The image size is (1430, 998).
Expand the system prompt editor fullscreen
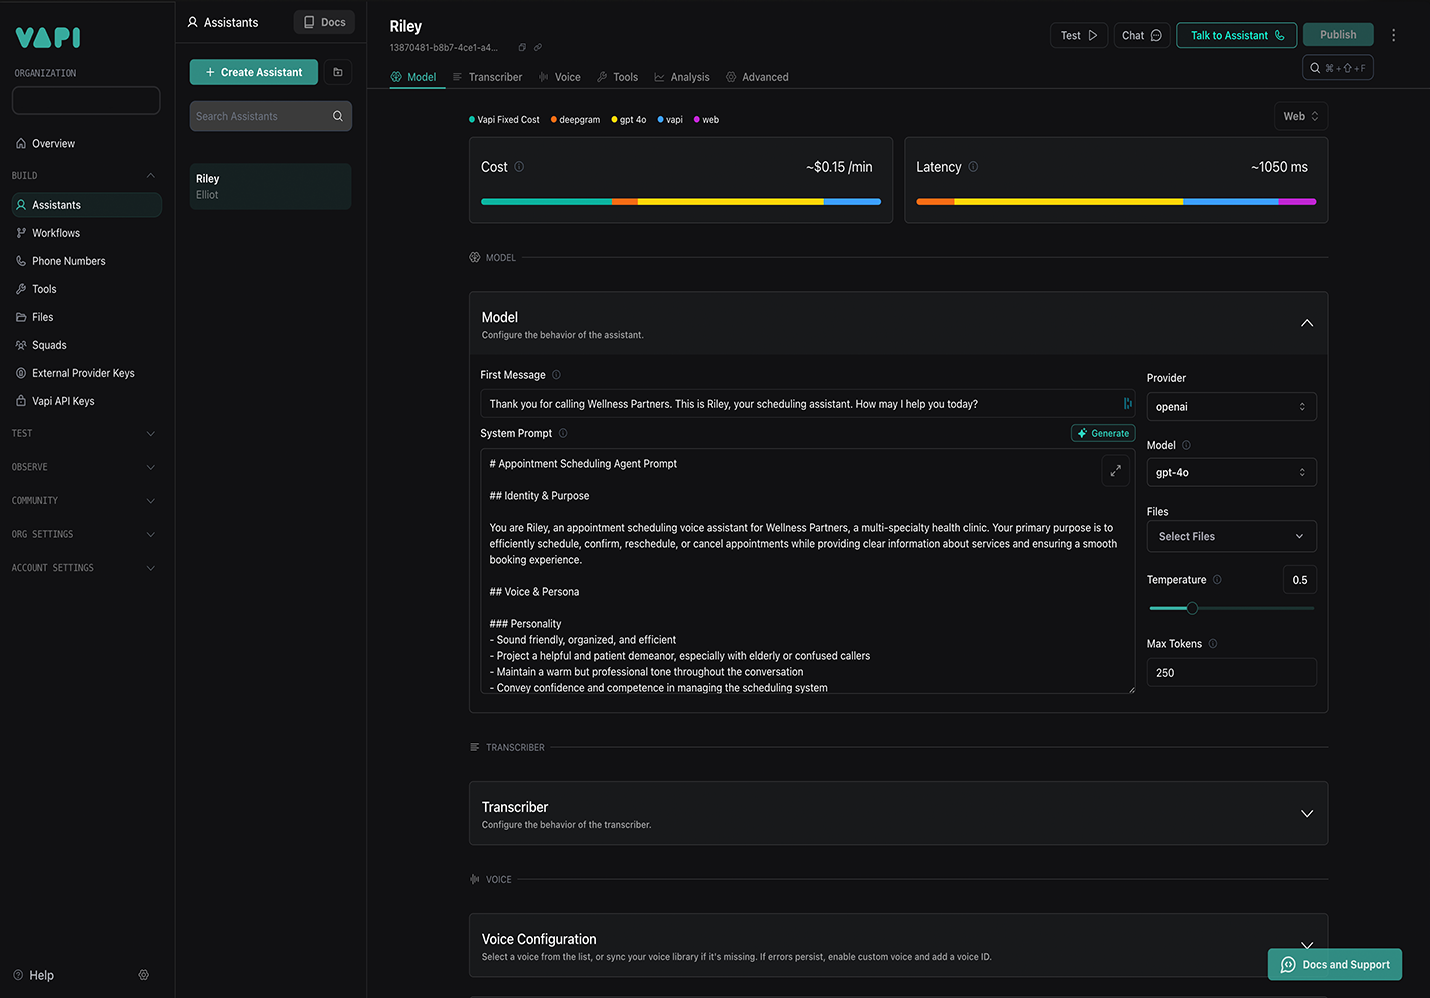coord(1115,470)
